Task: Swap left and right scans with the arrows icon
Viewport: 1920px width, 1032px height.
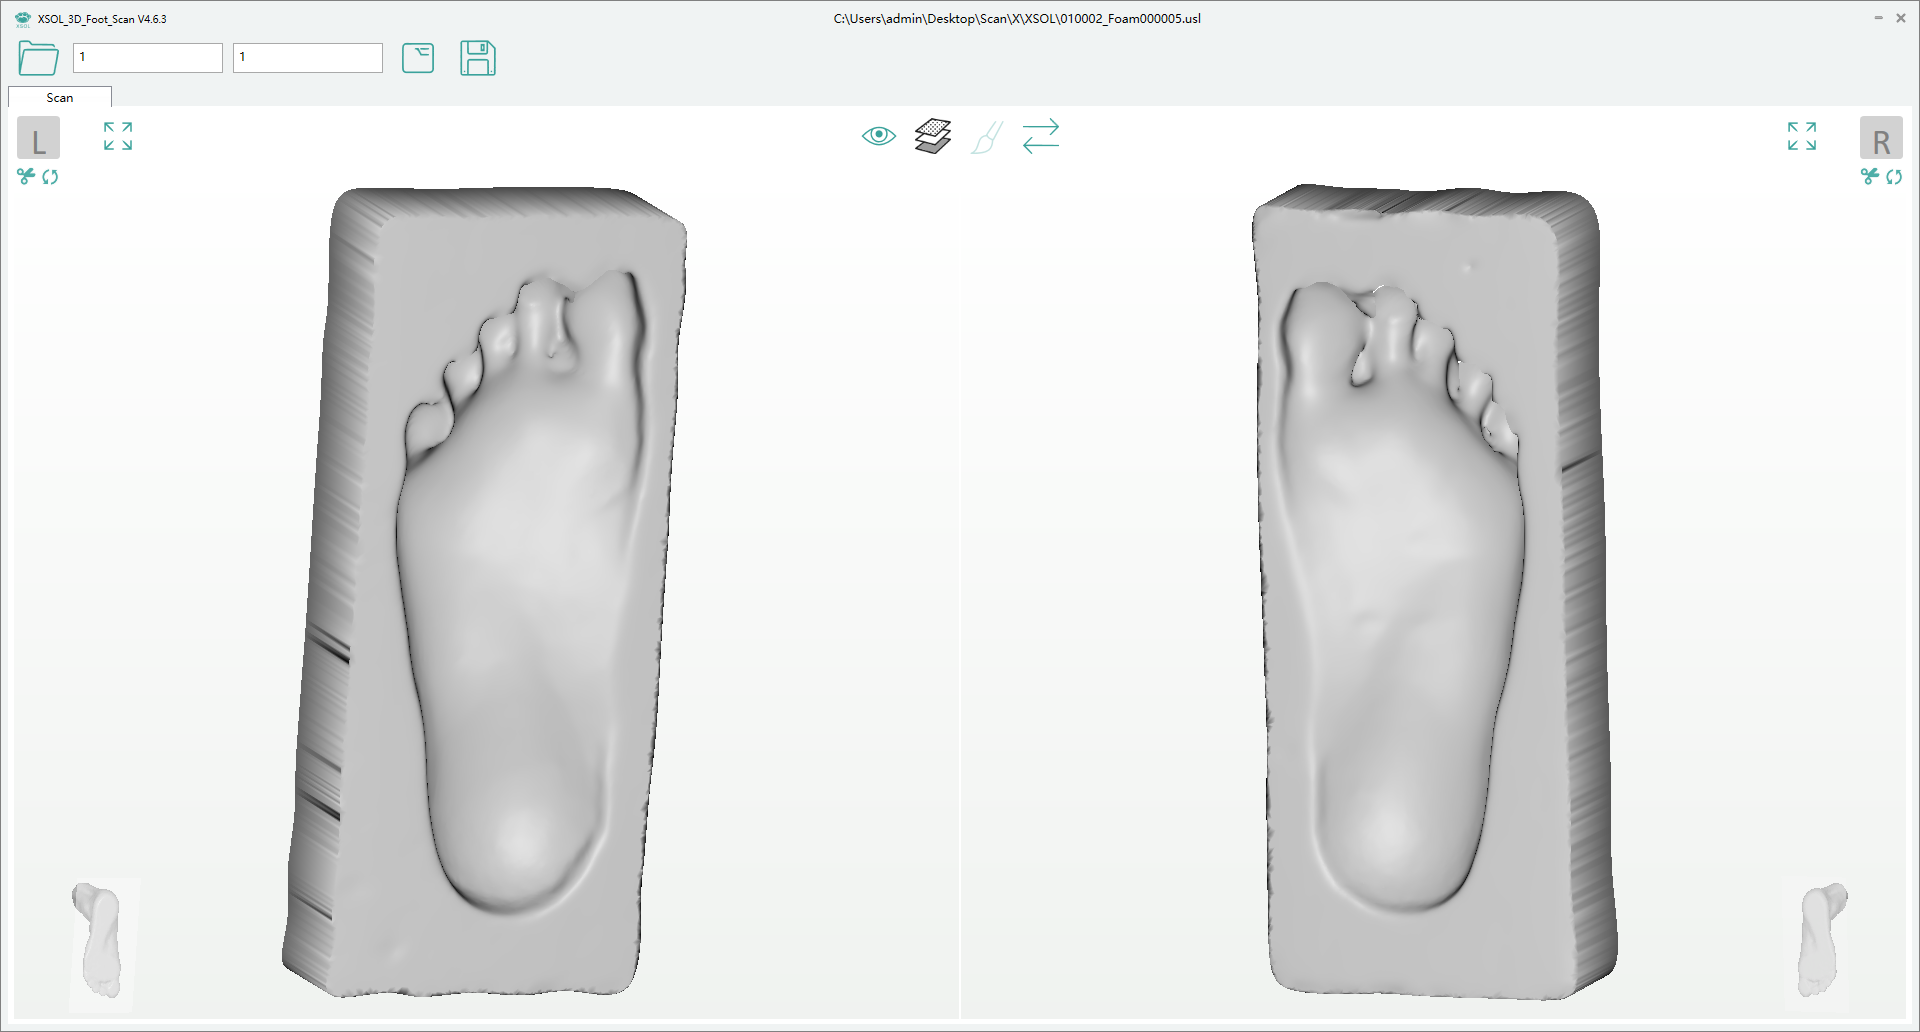Action: click(x=1040, y=137)
